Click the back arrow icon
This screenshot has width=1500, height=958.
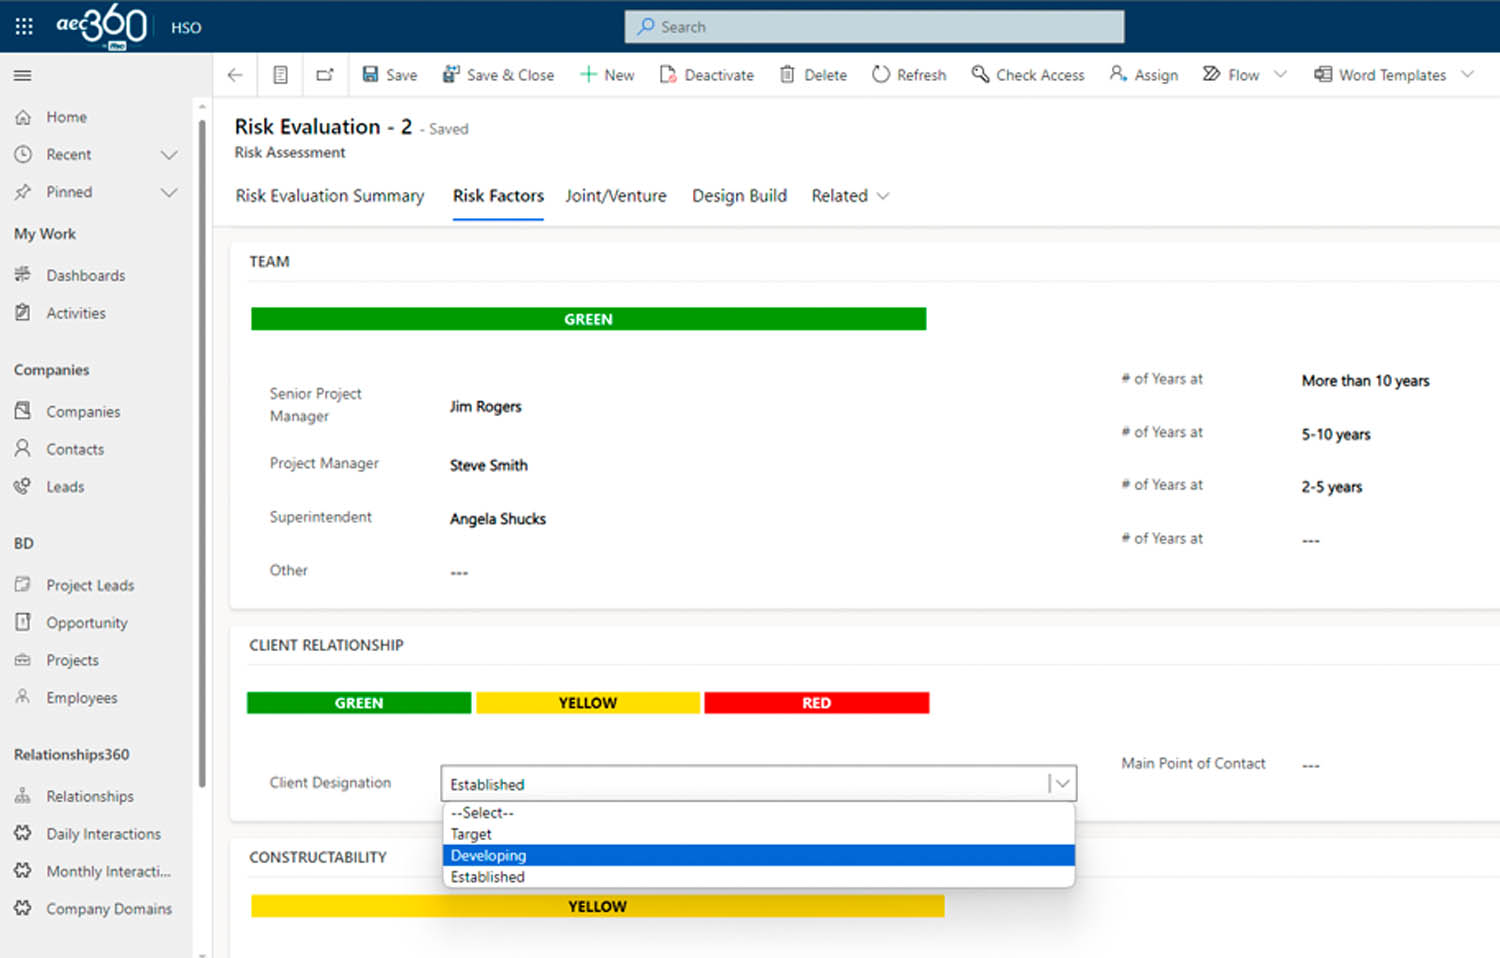tap(235, 75)
